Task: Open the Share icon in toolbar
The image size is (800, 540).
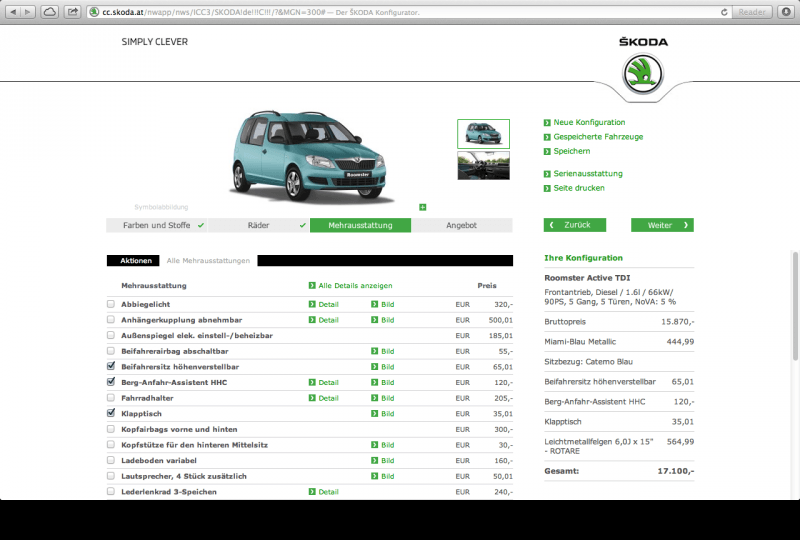Action: point(73,12)
